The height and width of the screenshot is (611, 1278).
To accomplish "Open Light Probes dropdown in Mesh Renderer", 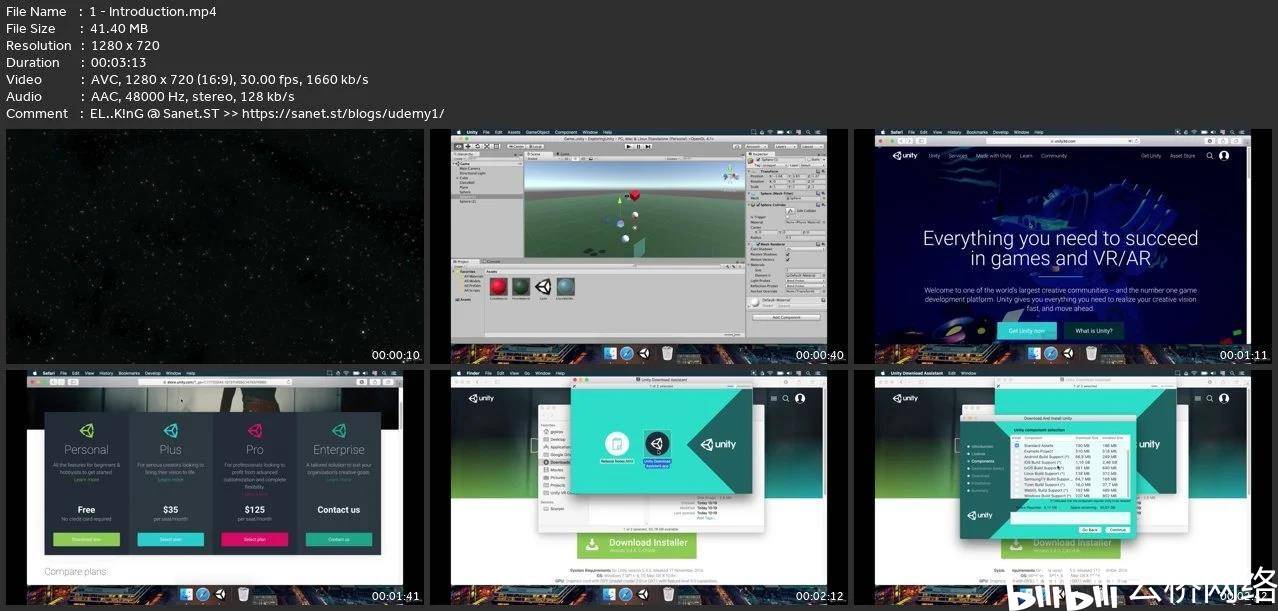I will tap(805, 281).
